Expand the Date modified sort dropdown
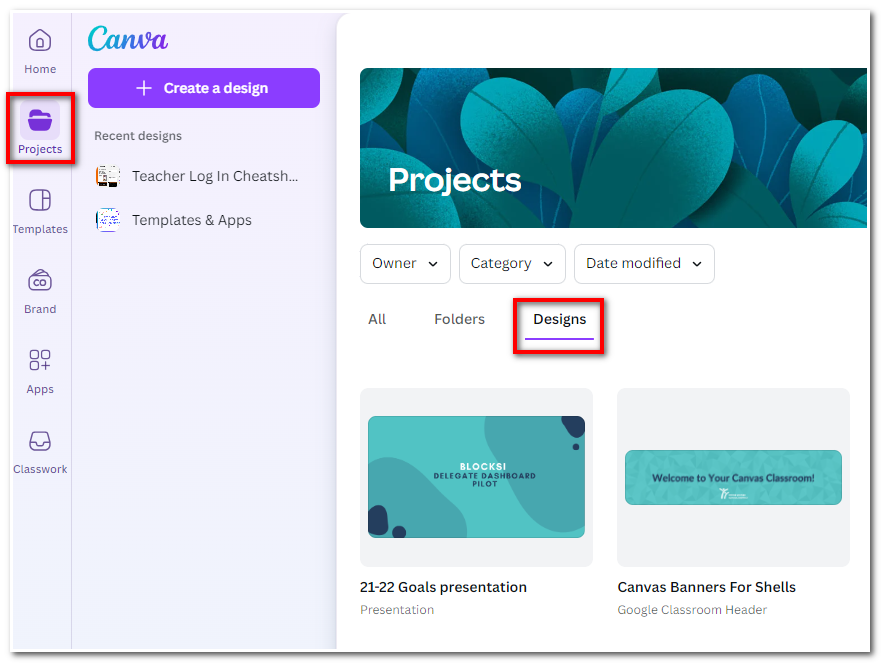This screenshot has width=881, height=663. [x=644, y=264]
